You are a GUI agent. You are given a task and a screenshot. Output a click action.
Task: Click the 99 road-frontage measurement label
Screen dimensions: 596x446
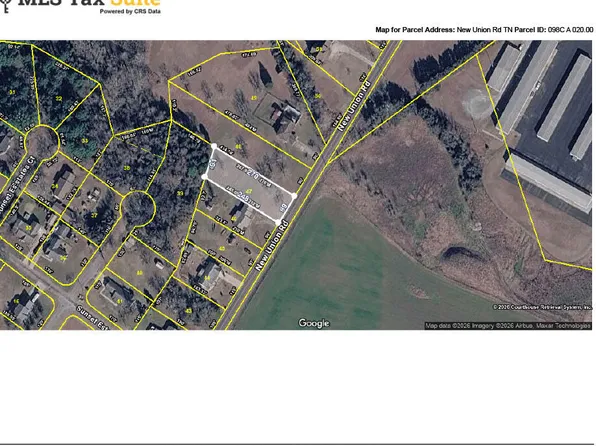click(x=283, y=207)
